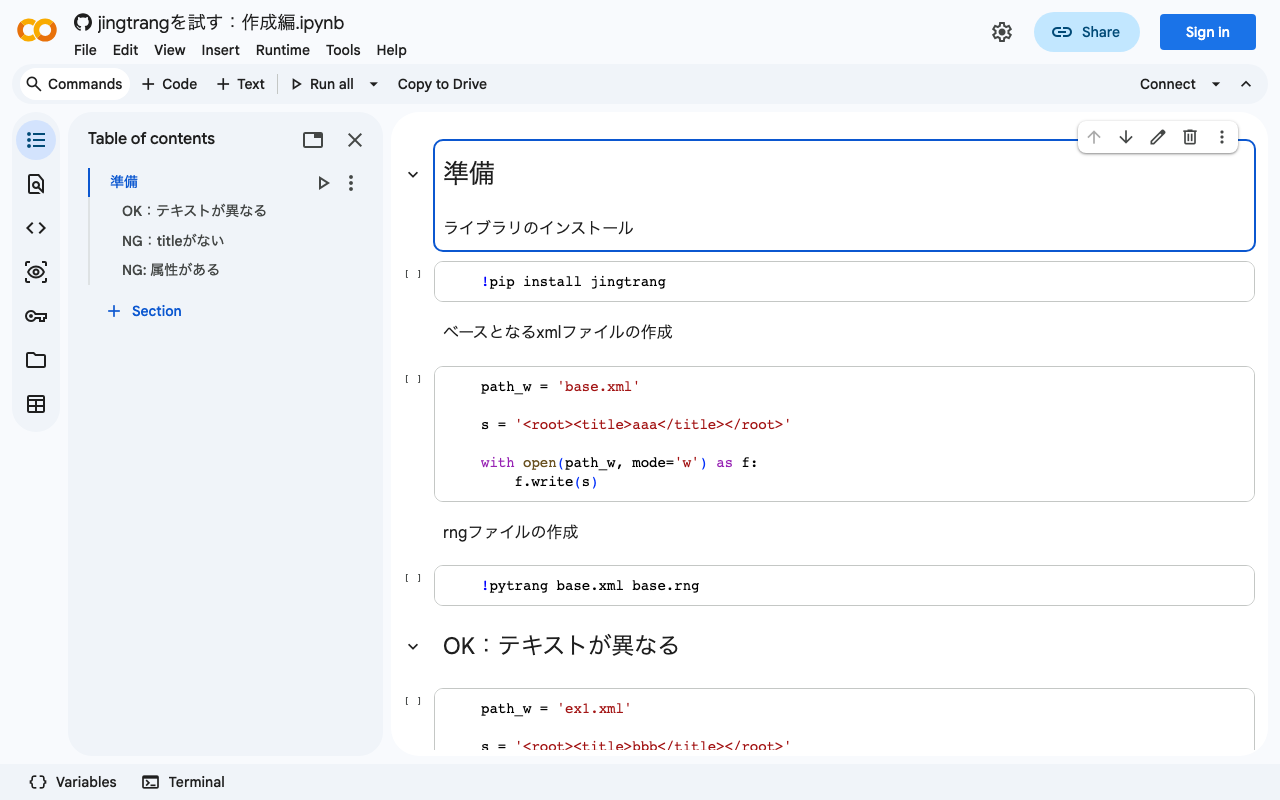Open the Files browser sidebar

[x=36, y=360]
